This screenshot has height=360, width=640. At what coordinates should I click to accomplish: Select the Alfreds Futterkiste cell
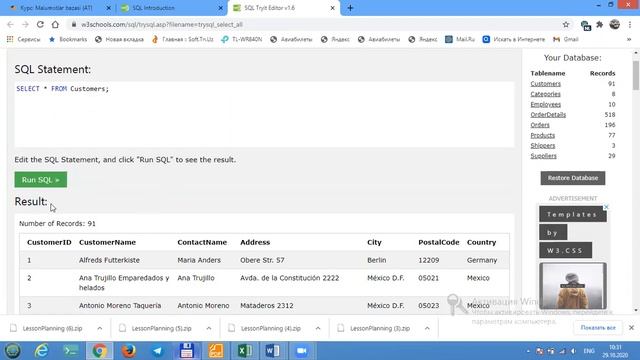(109, 260)
